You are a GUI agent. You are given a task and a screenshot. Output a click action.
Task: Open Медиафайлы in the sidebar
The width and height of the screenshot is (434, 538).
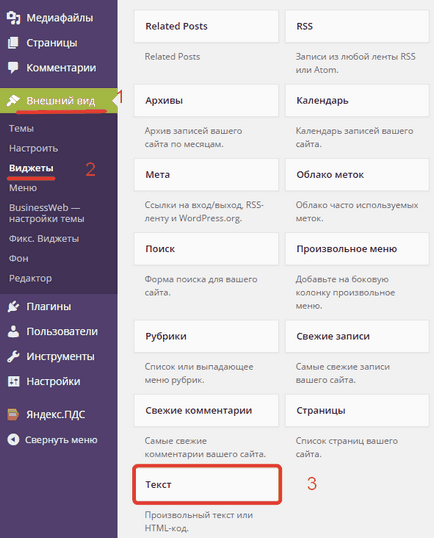tap(60, 18)
